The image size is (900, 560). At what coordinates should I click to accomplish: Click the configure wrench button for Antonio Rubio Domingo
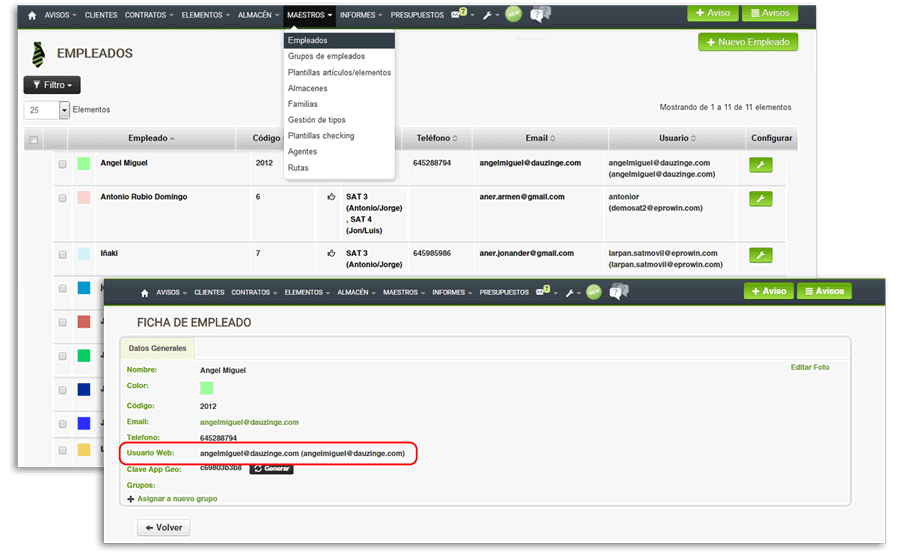[x=761, y=199]
